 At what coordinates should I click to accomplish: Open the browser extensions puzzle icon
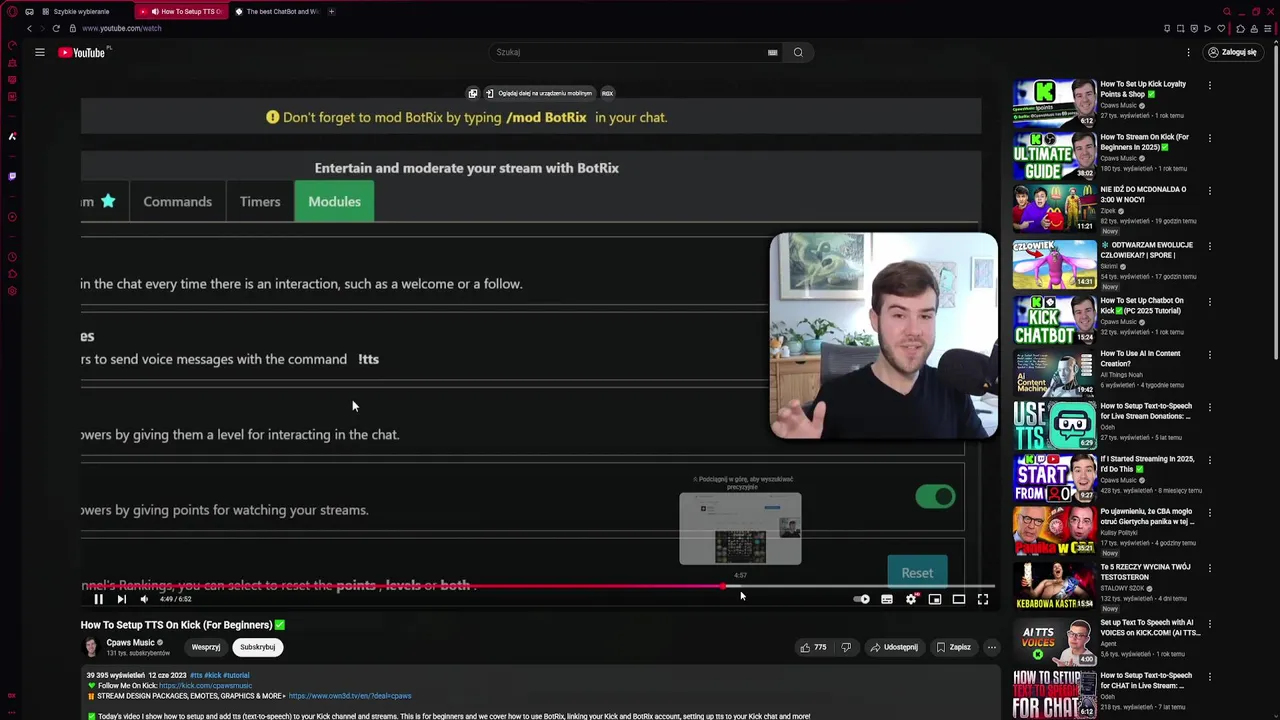[x=1241, y=28]
